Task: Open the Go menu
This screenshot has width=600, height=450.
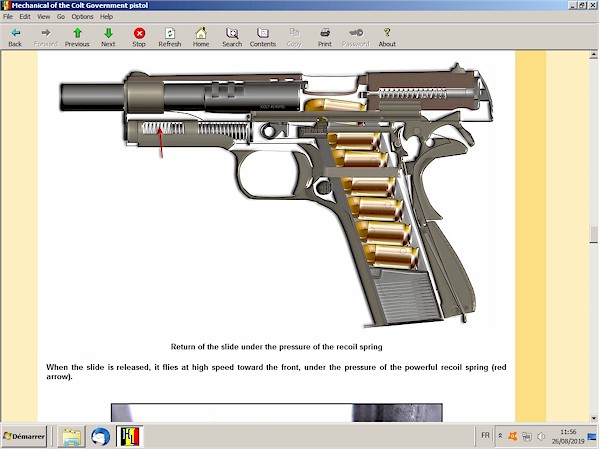Action: point(61,17)
